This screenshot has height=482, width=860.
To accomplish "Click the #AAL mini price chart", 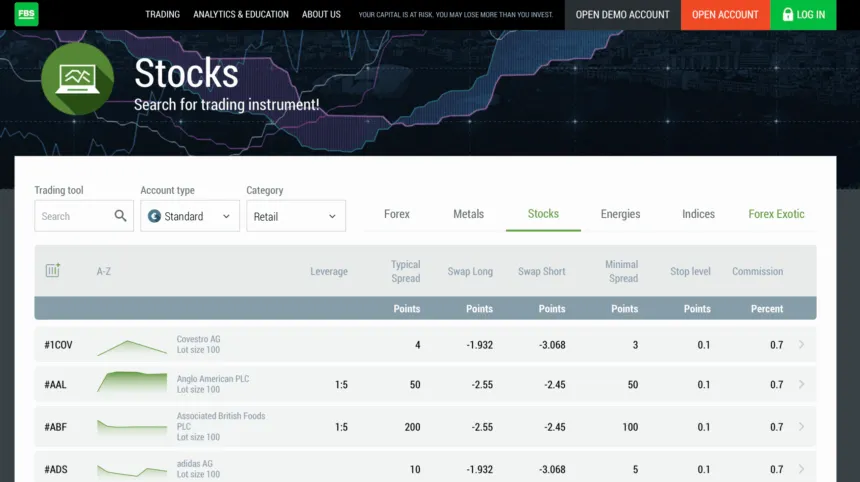I will 132,384.
